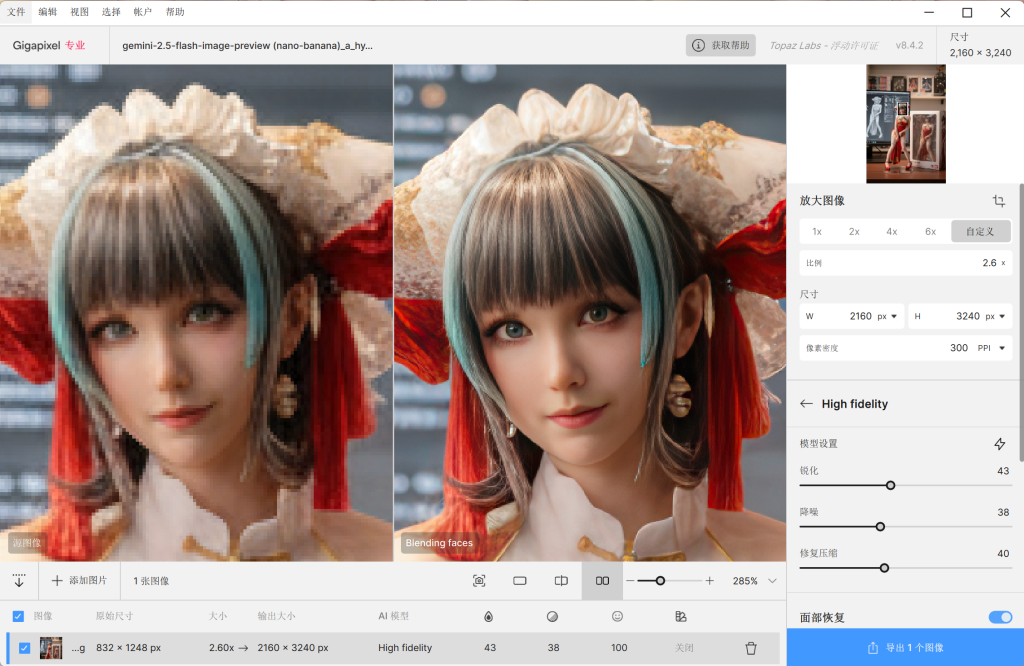The image size is (1024, 666).
Task: Uncheck the checkbox for the image row
Action: click(25, 648)
